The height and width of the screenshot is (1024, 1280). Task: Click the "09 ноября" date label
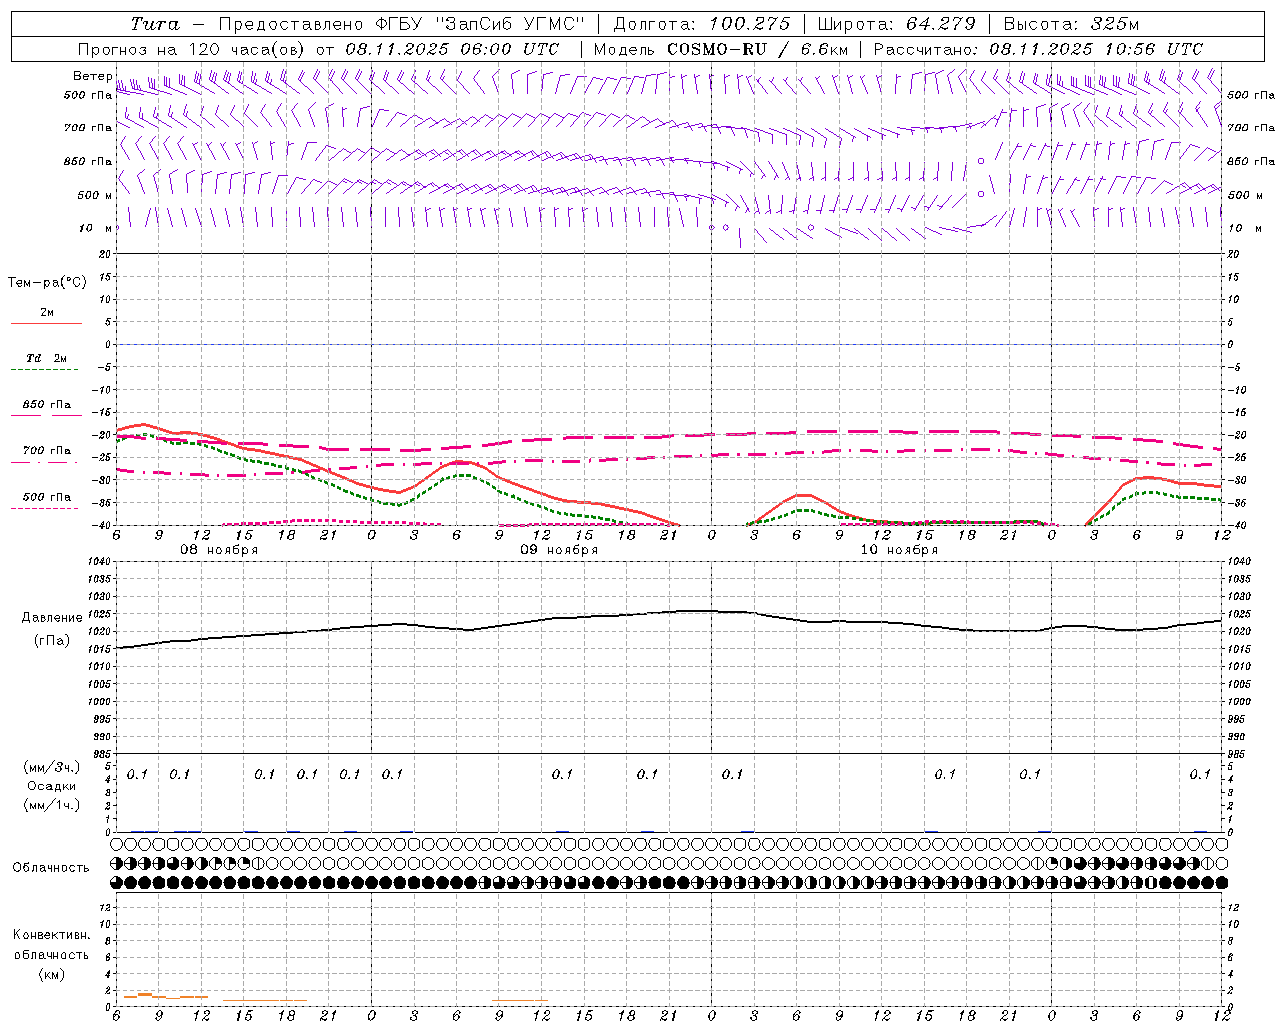pyautogui.click(x=559, y=550)
